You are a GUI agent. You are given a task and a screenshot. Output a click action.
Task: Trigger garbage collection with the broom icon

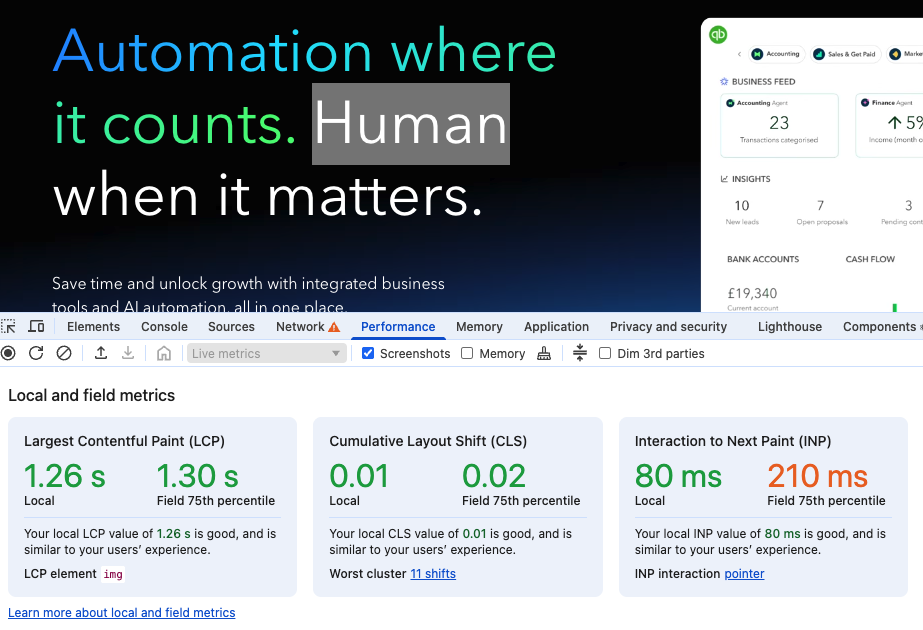point(543,353)
